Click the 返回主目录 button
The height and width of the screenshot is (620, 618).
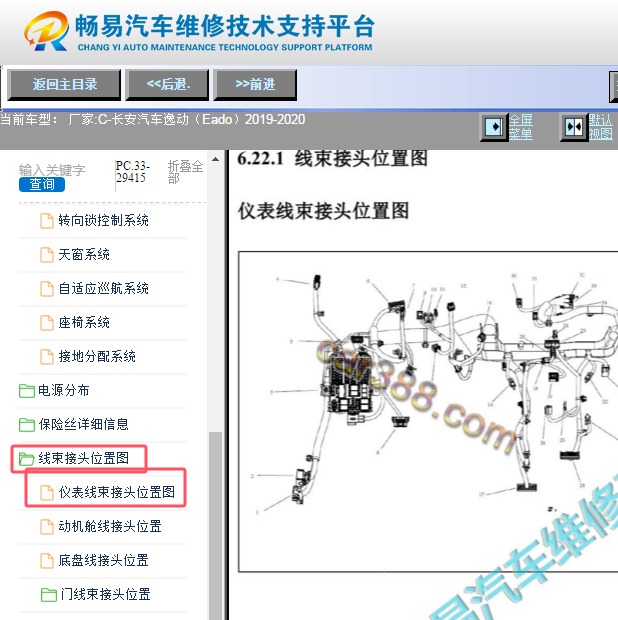coord(64,85)
